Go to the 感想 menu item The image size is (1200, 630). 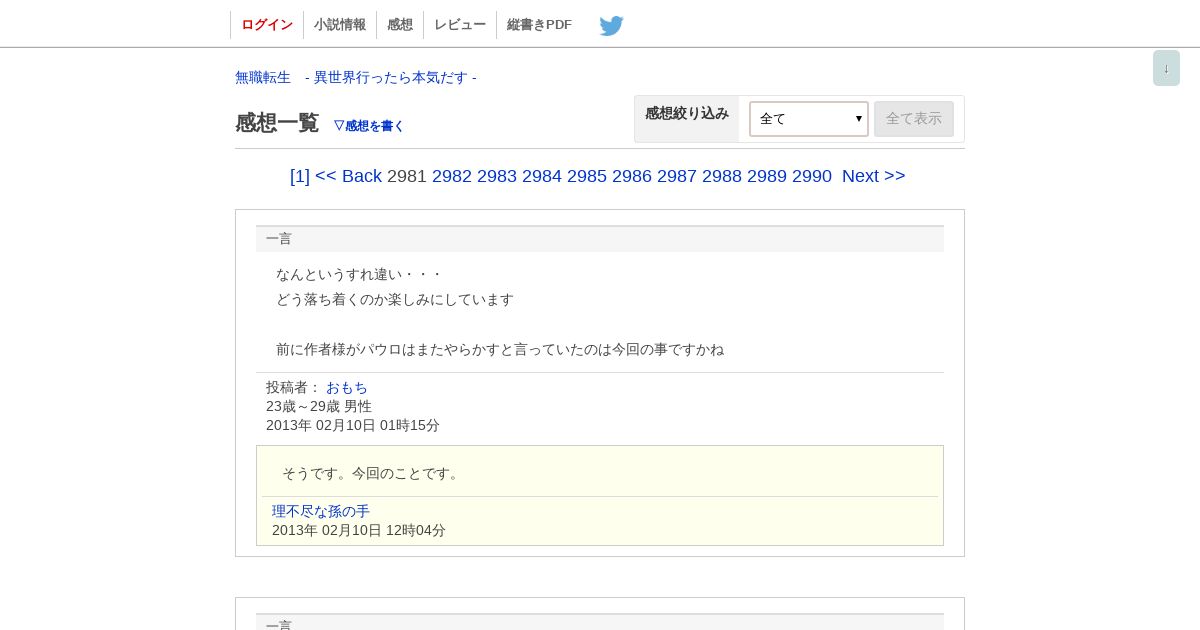point(400,25)
